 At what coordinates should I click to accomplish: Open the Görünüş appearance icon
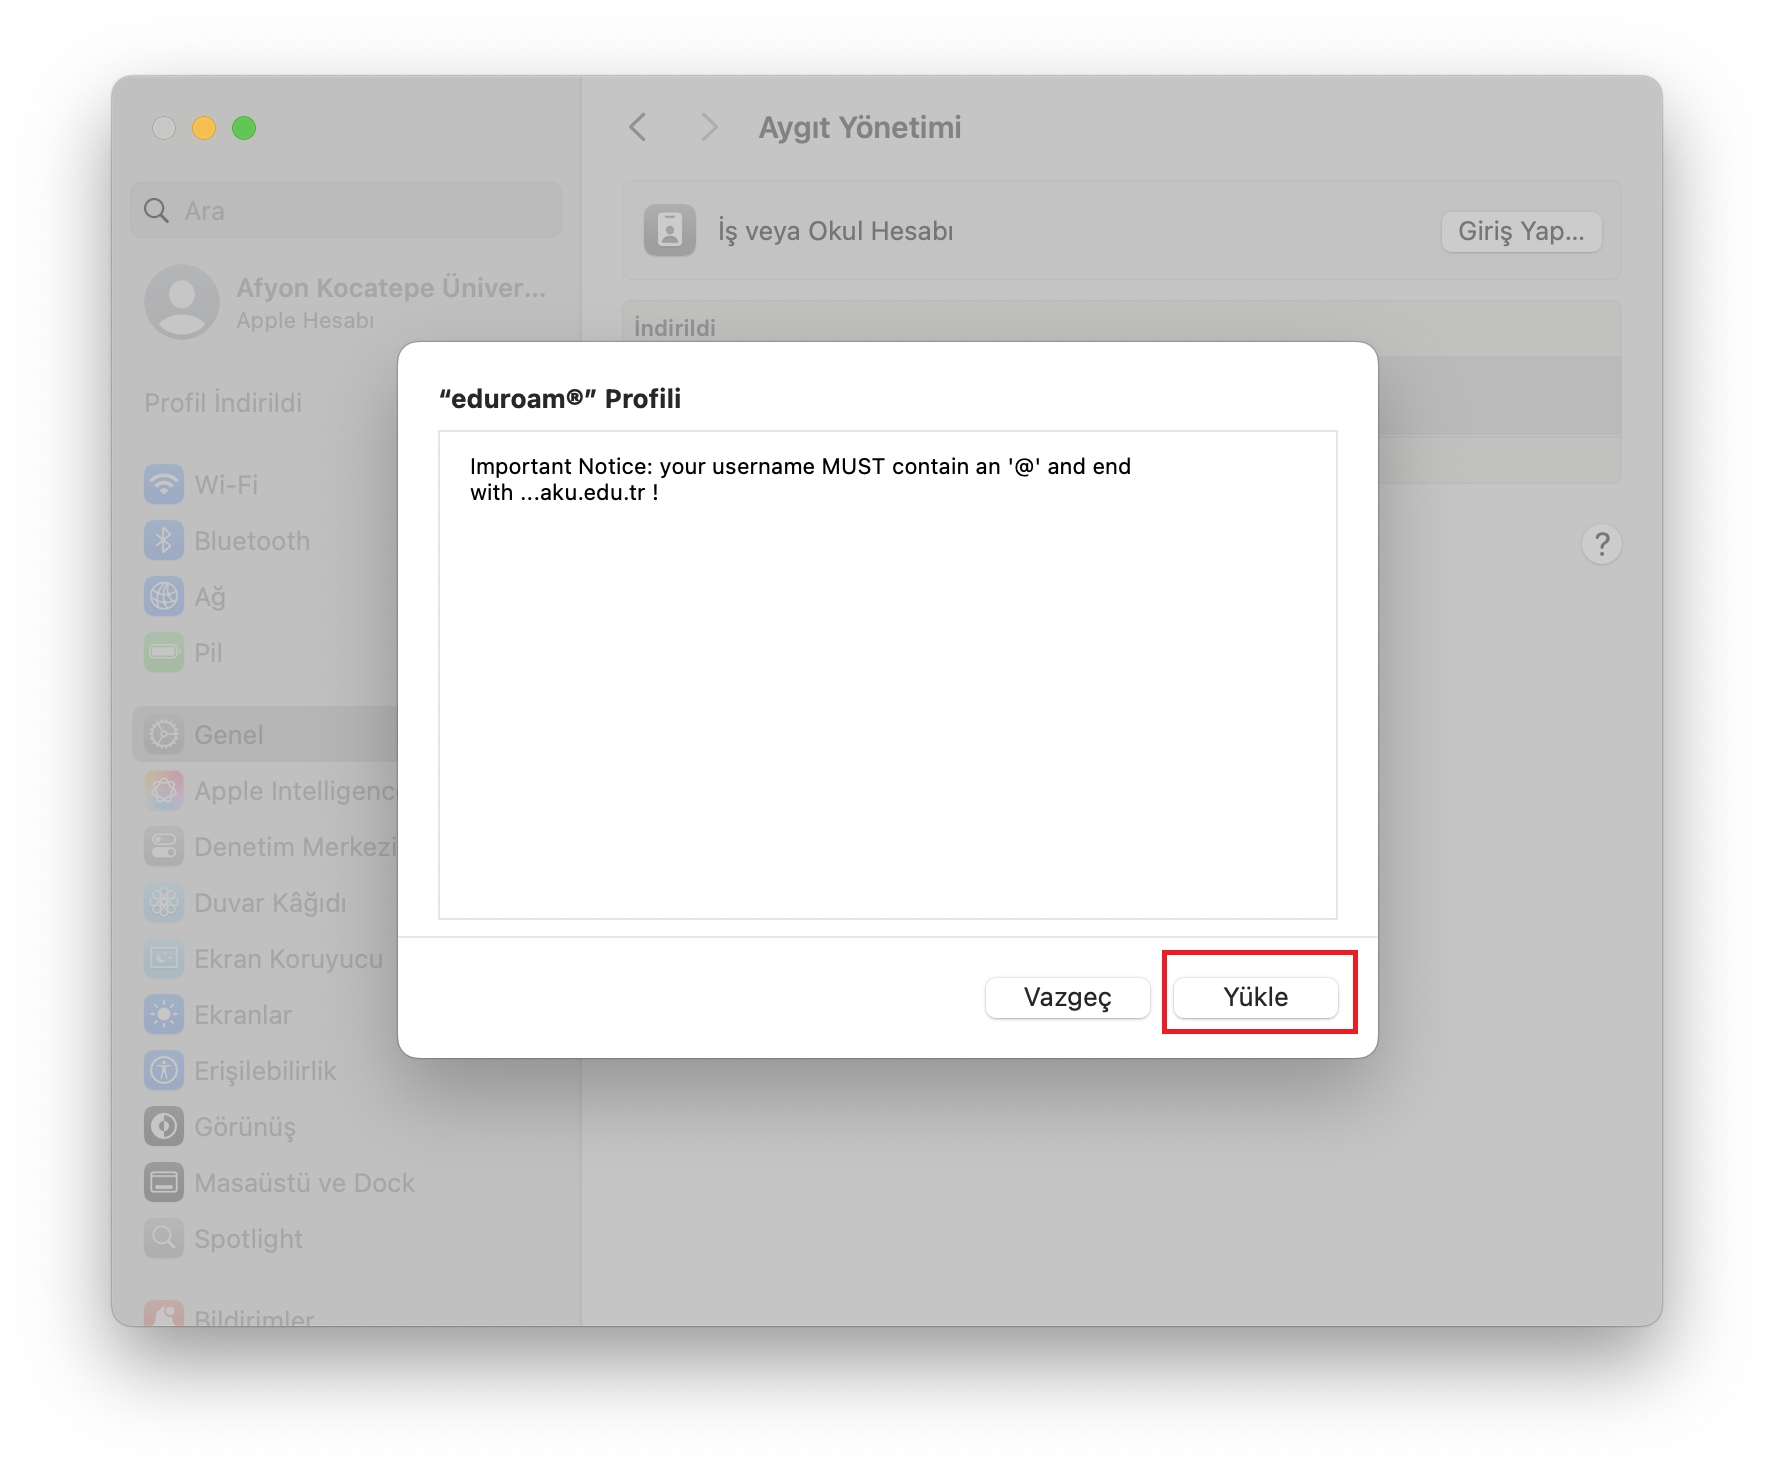pos(164,1127)
